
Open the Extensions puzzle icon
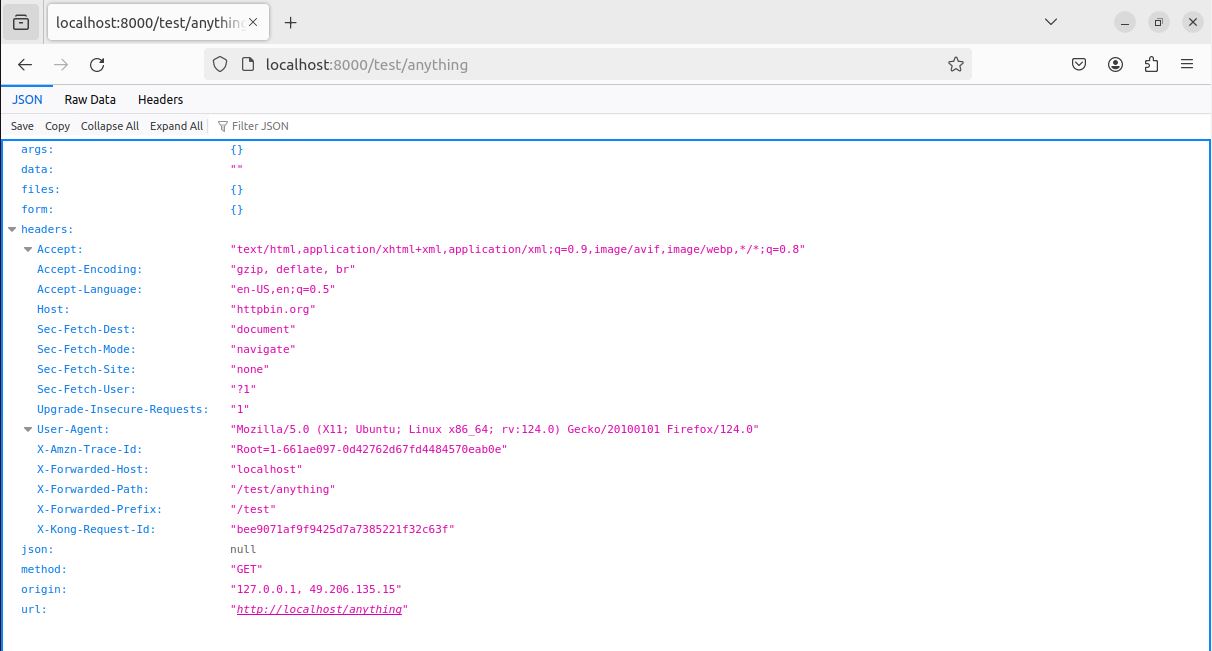pyautogui.click(x=1151, y=64)
